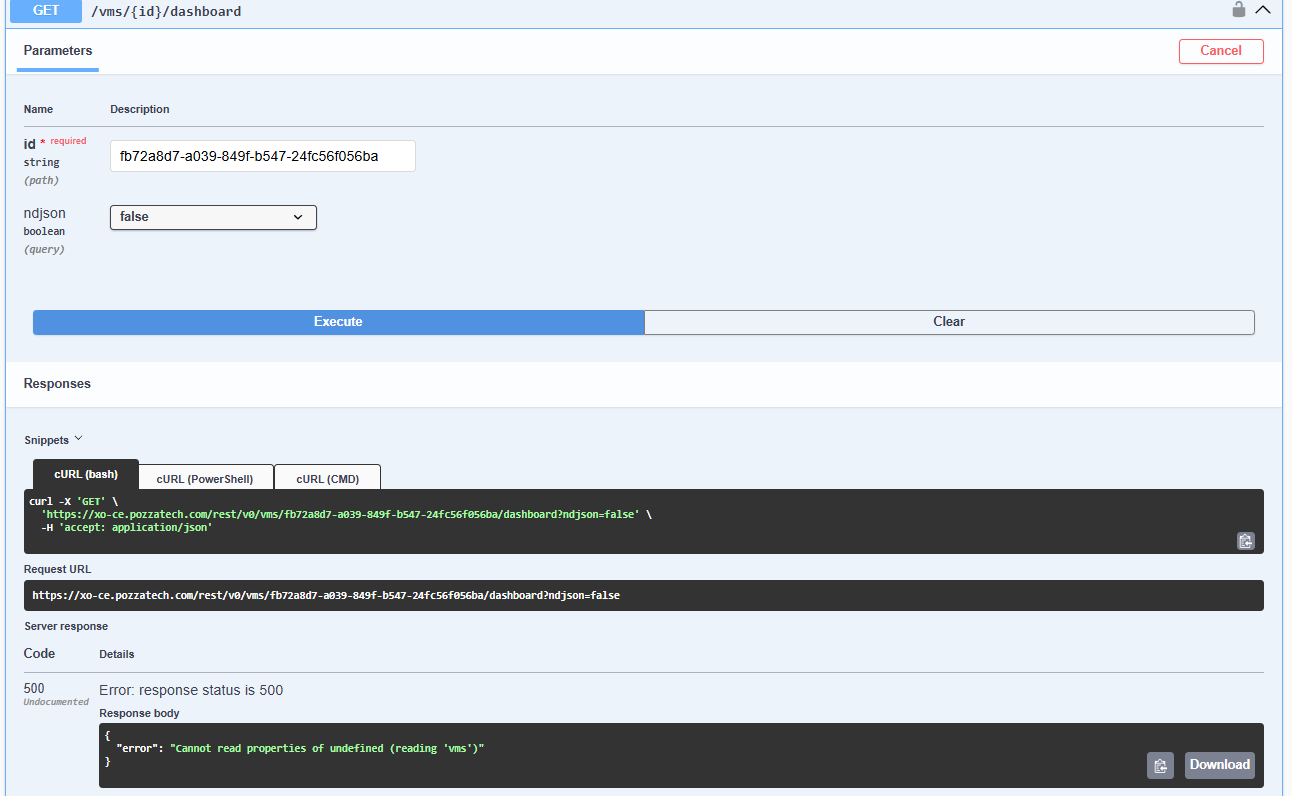The image size is (1292, 796).
Task: Cancel the try-it-out mode
Action: (1221, 51)
